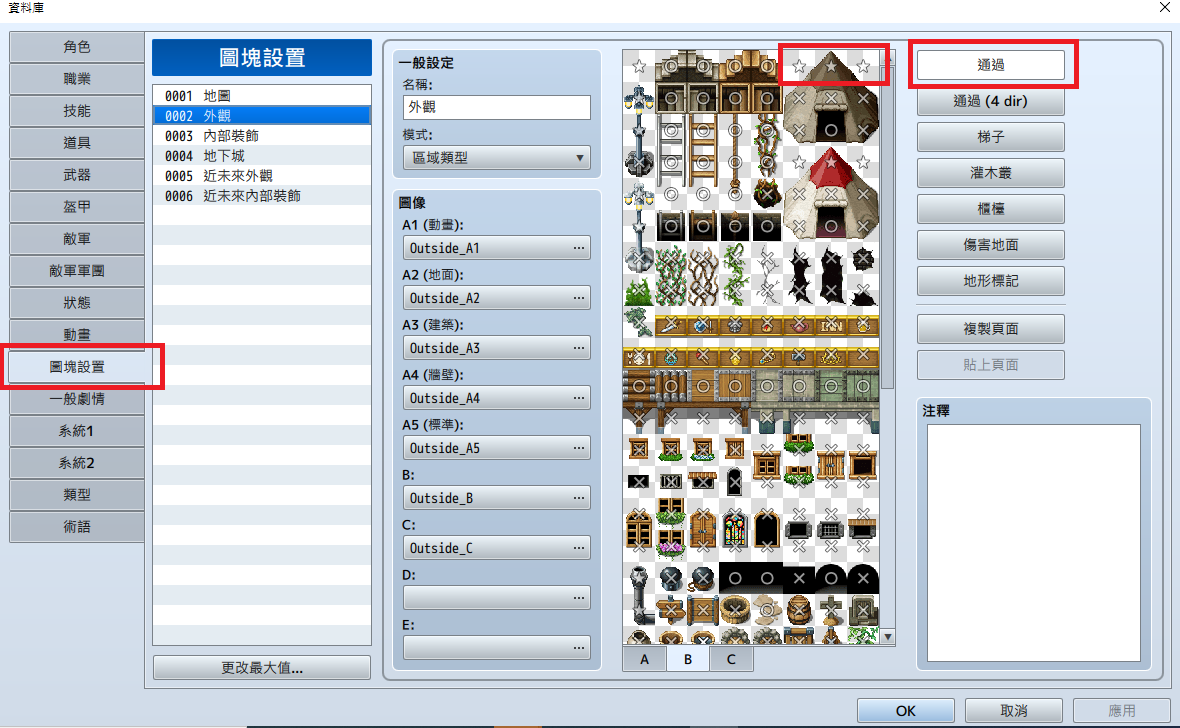The height and width of the screenshot is (728, 1180).
Task: Click the stained glass window tile
Action: coord(734,529)
